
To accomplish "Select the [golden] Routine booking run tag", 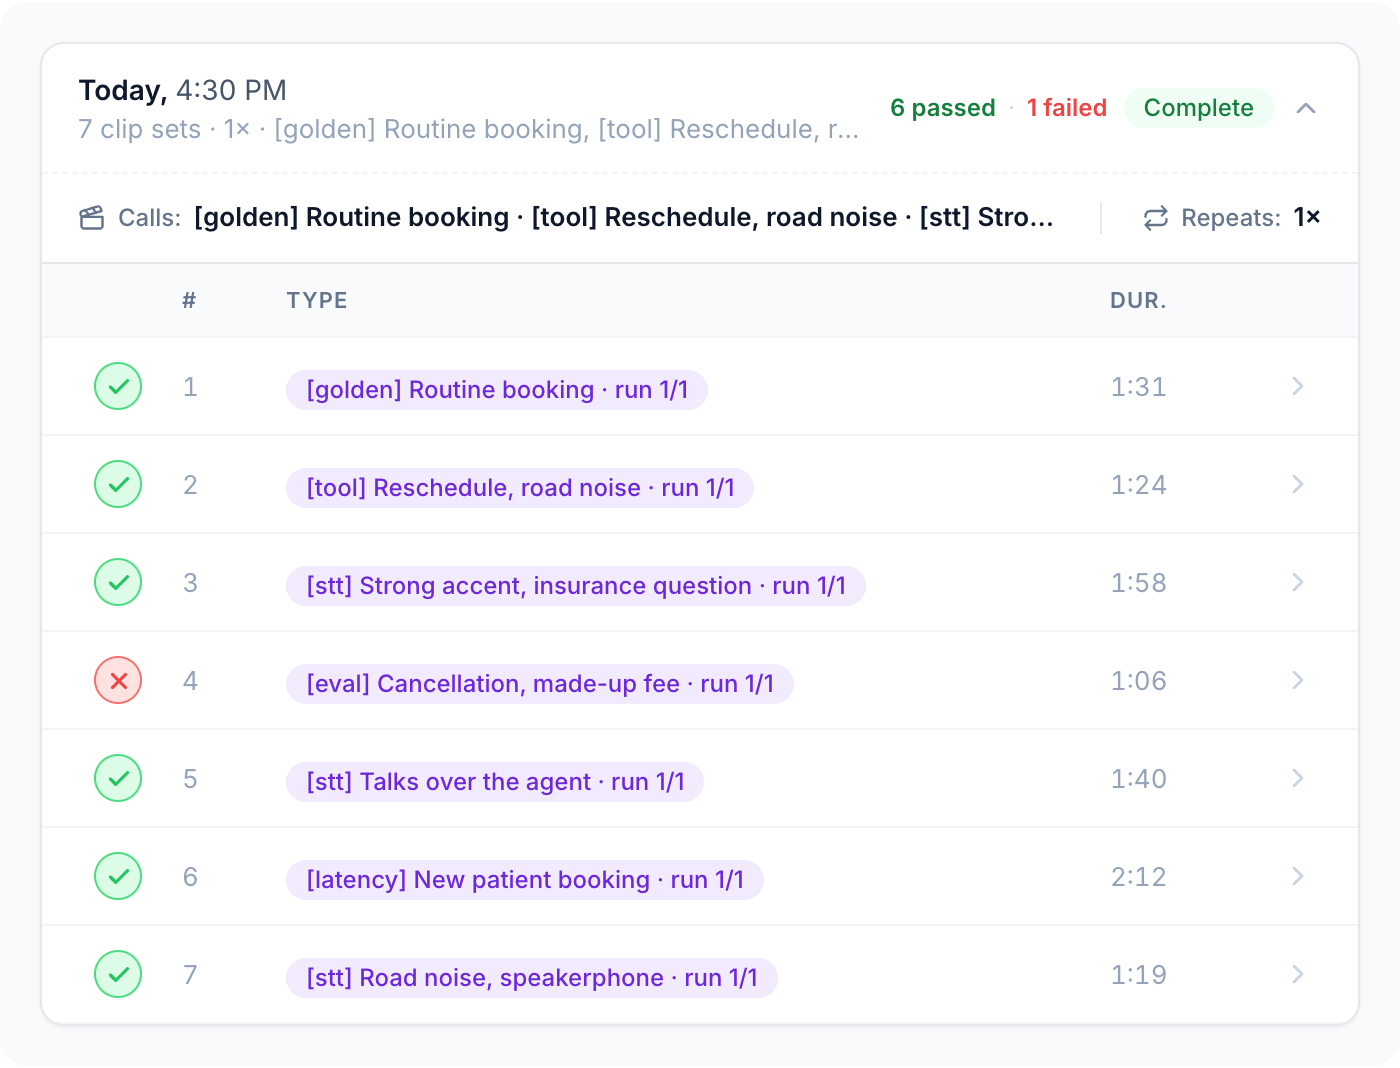I will (x=497, y=390).
